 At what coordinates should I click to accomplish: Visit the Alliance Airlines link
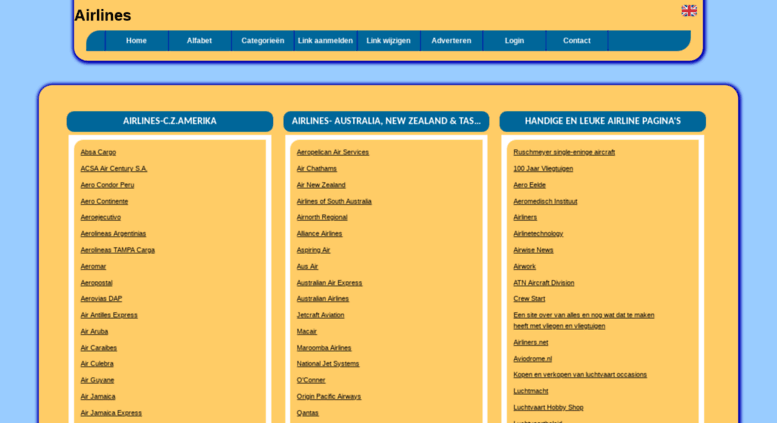(319, 233)
